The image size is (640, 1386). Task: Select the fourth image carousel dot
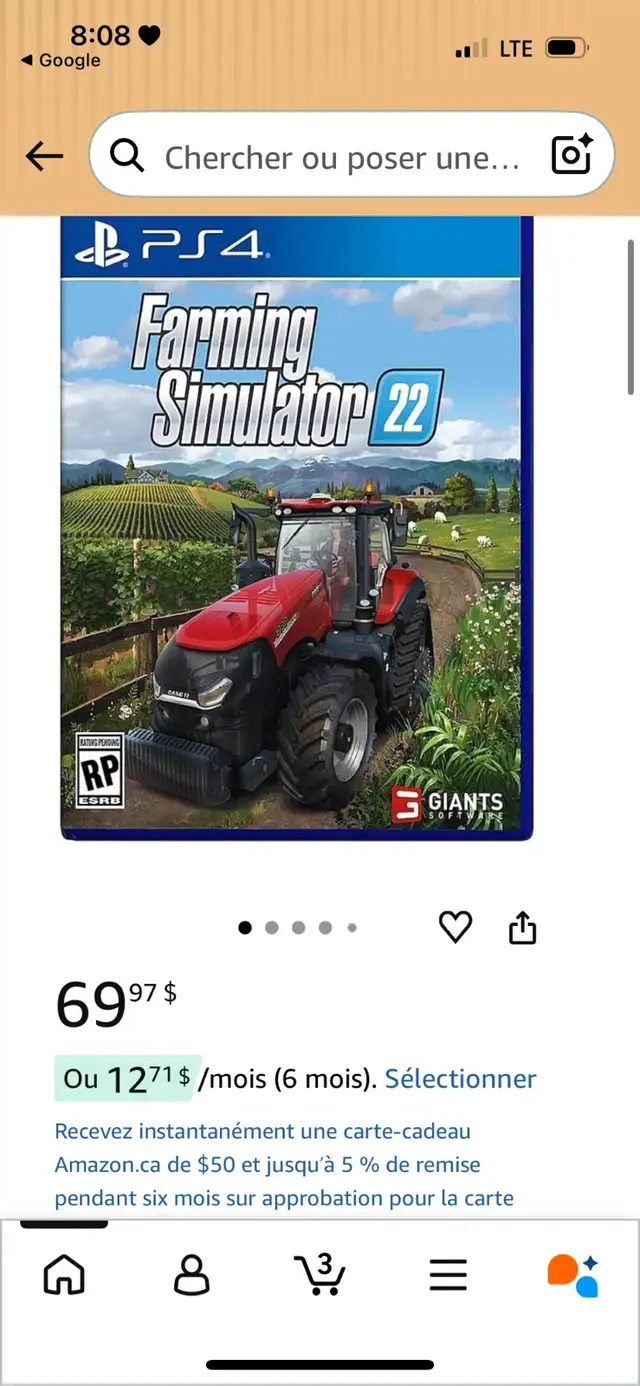pos(325,928)
